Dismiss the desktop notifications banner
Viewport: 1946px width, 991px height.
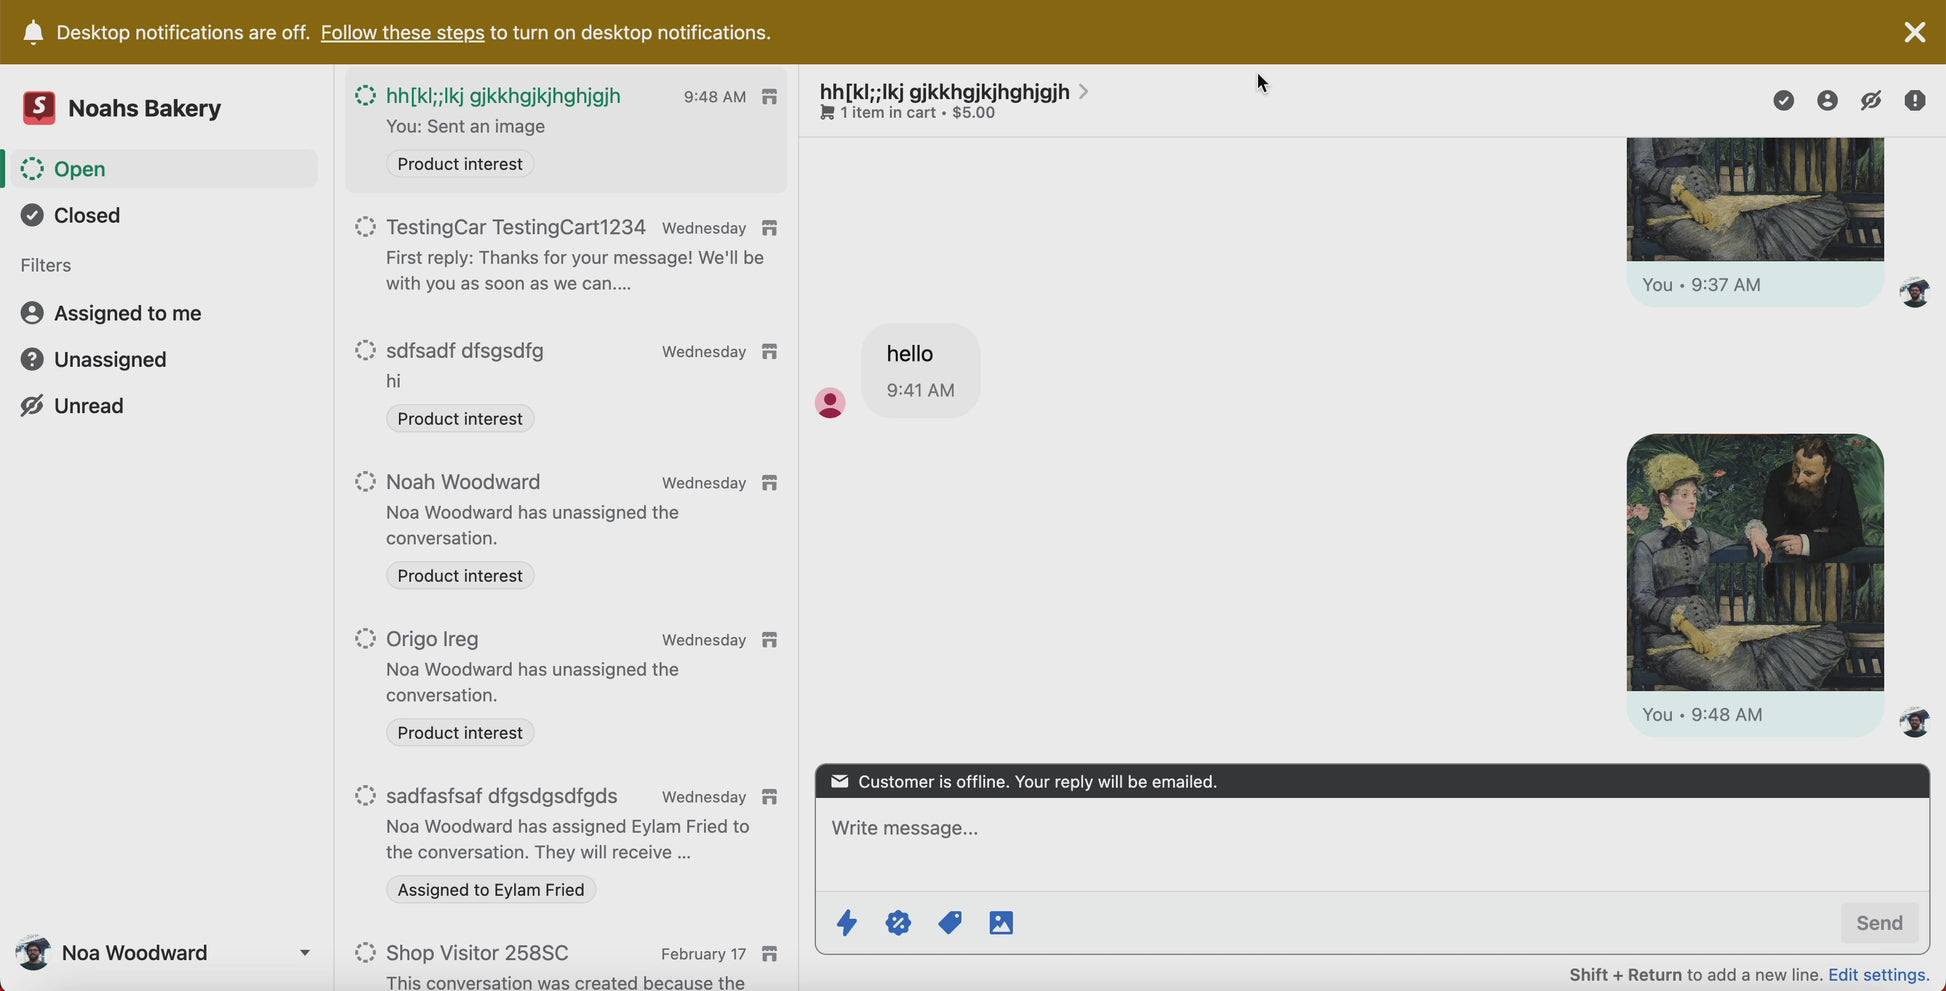(1914, 32)
